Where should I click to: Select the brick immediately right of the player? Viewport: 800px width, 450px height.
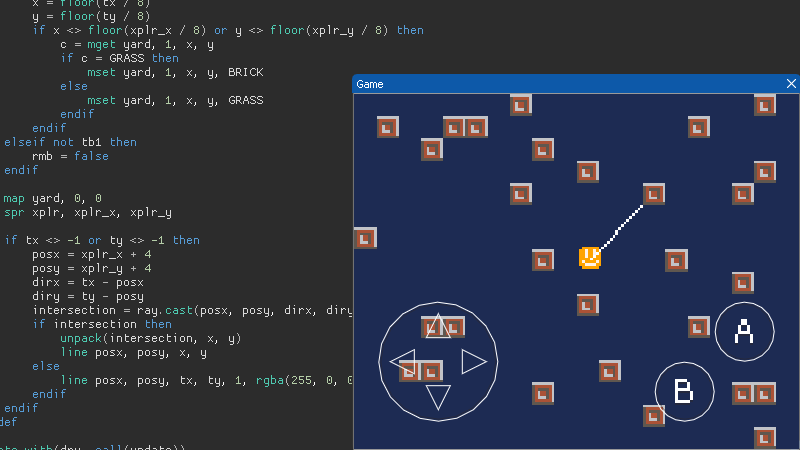[676, 260]
